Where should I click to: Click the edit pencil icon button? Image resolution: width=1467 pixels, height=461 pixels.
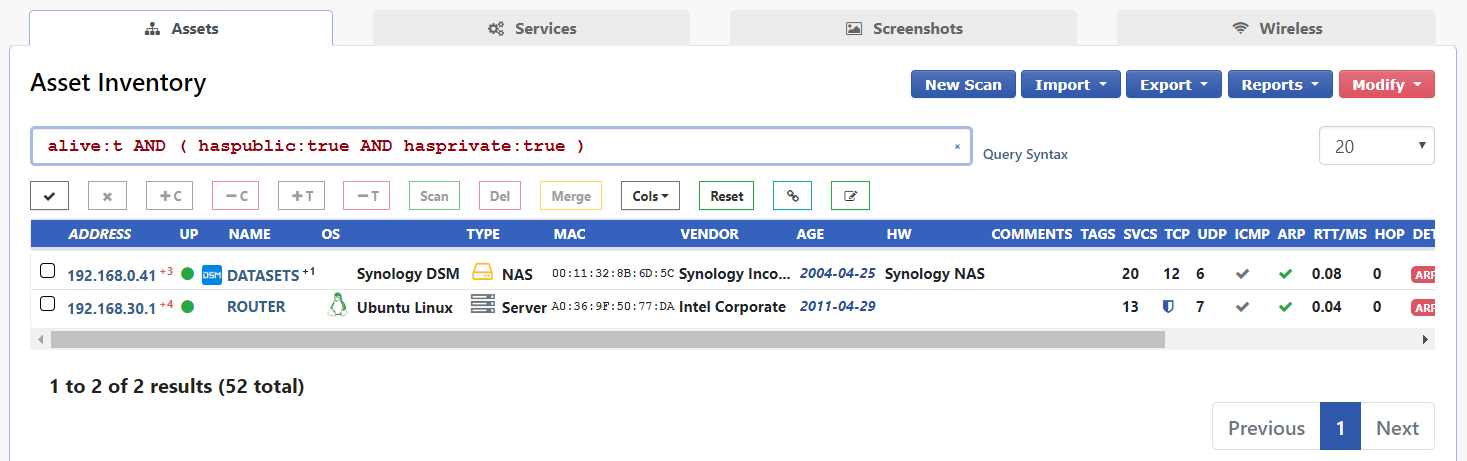tap(850, 196)
